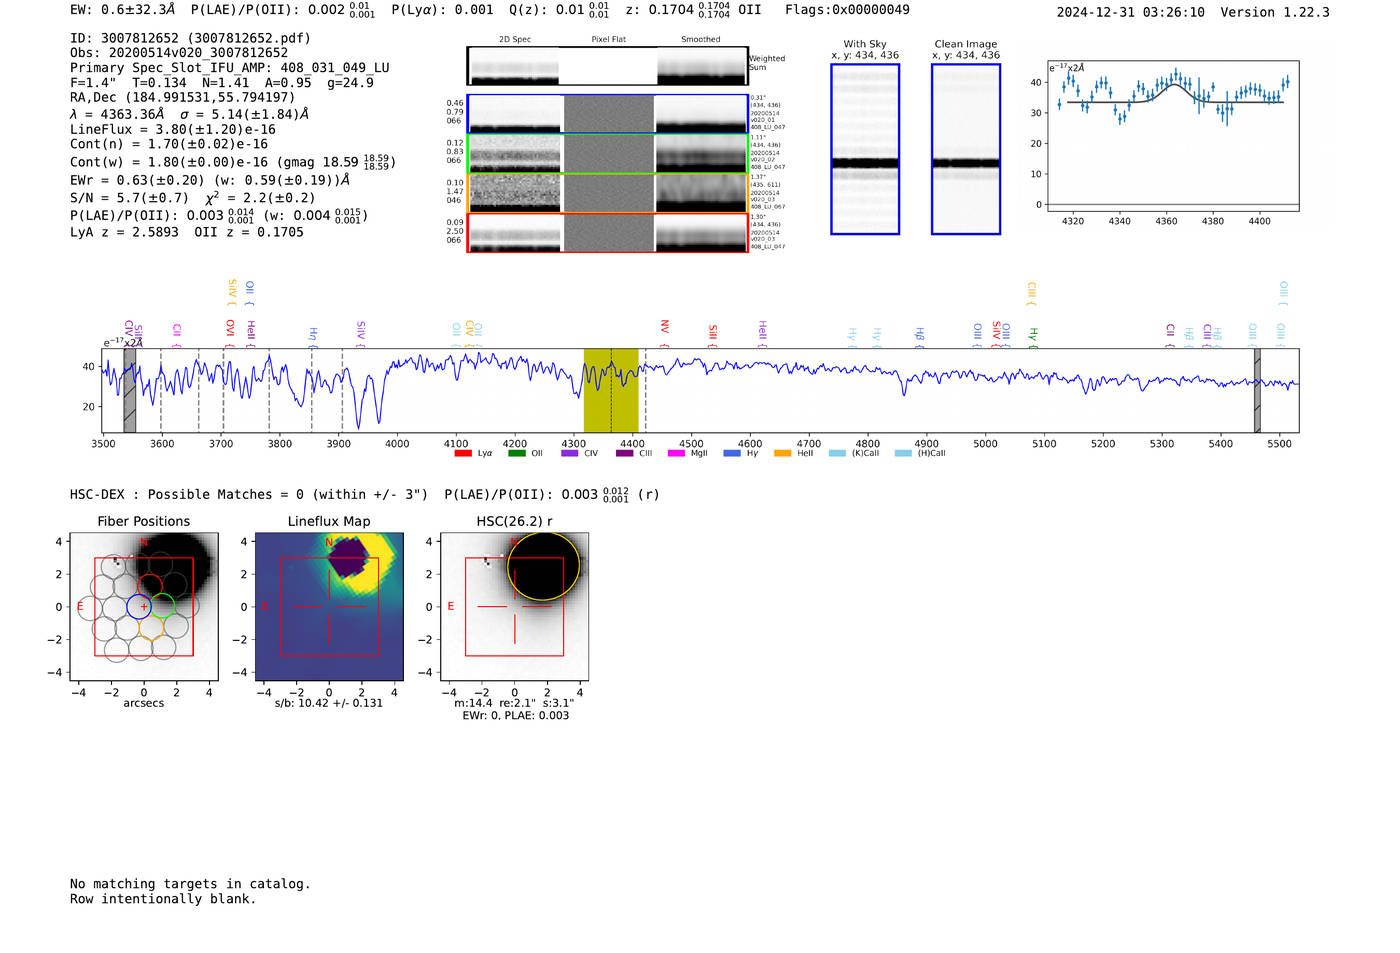Click the RA,Dec coordinates text
The width and height of the screenshot is (1400, 953).
click(x=183, y=97)
